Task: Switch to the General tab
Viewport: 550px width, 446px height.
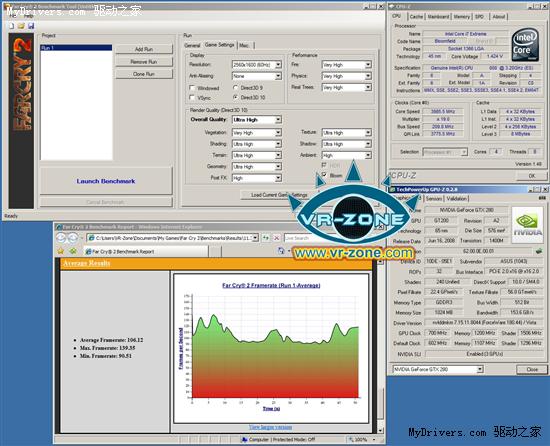Action: pyautogui.click(x=192, y=46)
